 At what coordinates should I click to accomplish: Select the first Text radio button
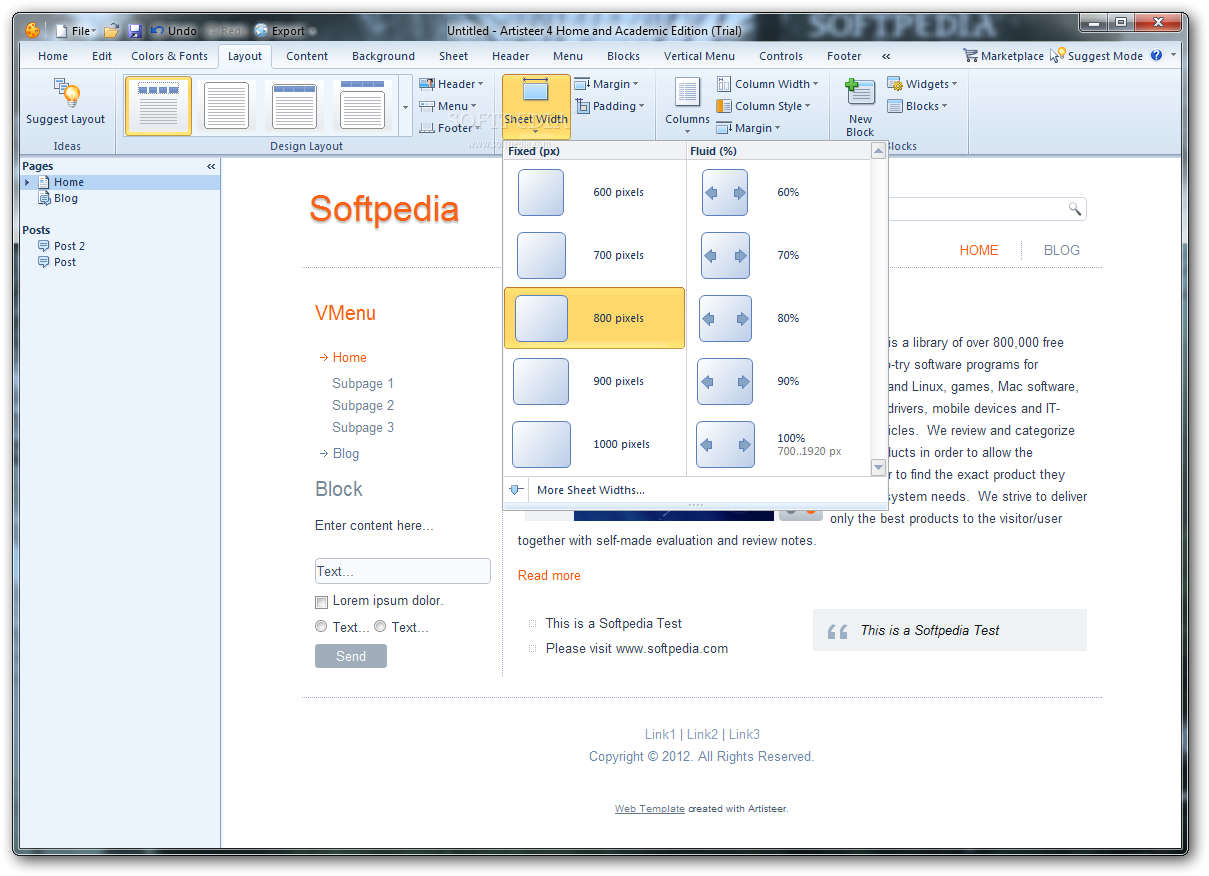(321, 627)
